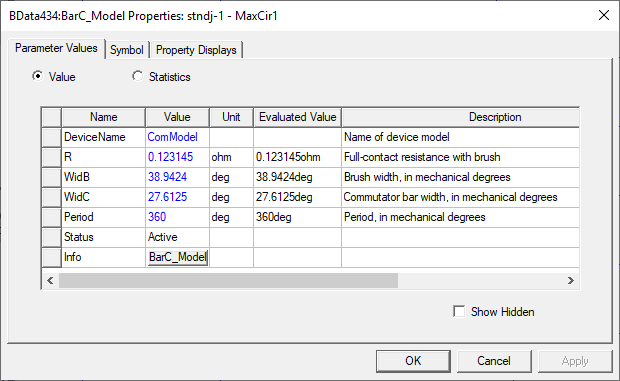This screenshot has height=381, width=620.
Task: Click the Status name cell
Action: (104, 237)
